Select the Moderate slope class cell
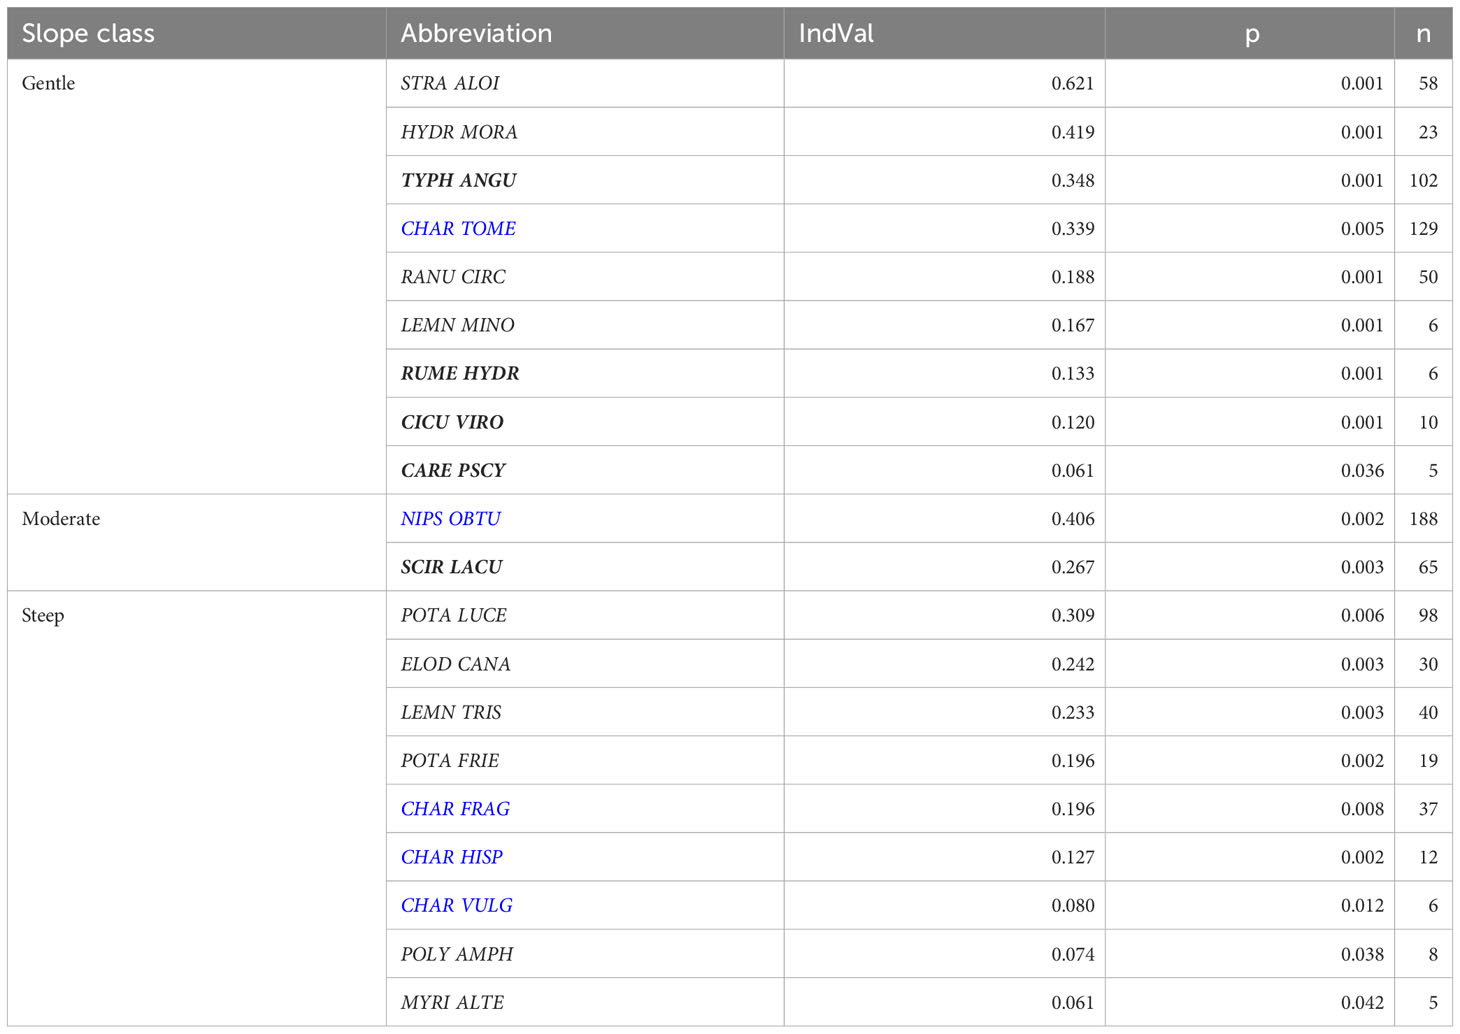 pyautogui.click(x=197, y=543)
